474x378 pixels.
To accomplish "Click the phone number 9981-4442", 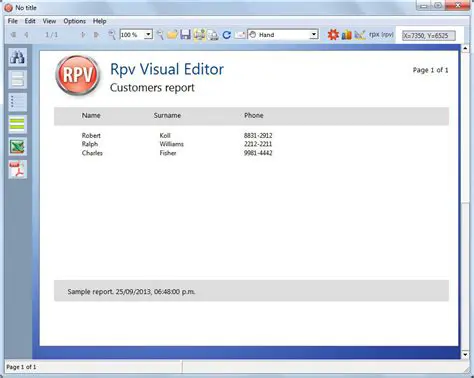I will tap(258, 153).
